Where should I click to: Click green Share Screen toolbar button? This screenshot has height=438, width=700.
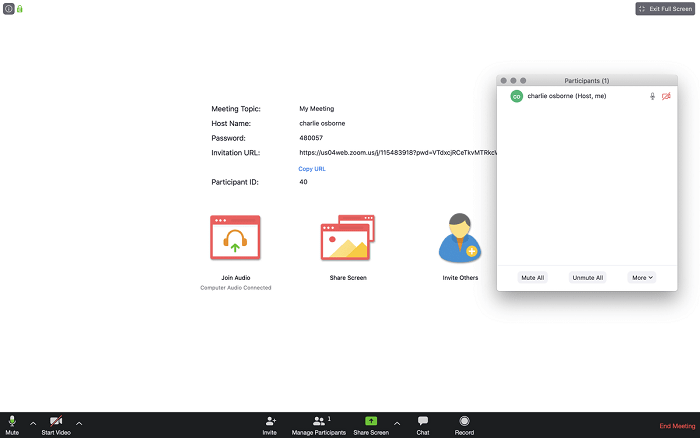click(x=371, y=425)
